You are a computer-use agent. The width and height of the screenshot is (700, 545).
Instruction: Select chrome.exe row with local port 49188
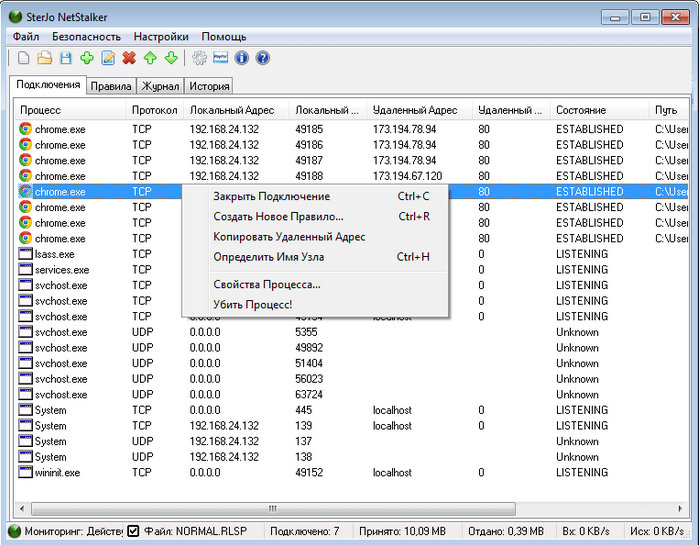coord(352,176)
